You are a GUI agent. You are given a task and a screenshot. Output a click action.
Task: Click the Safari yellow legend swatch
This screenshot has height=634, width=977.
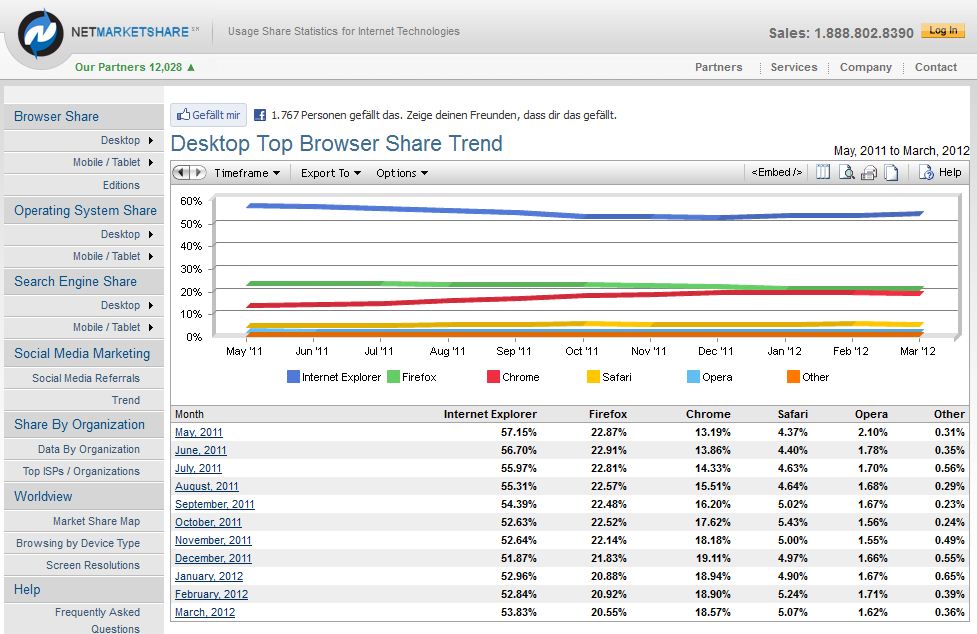[x=593, y=376]
